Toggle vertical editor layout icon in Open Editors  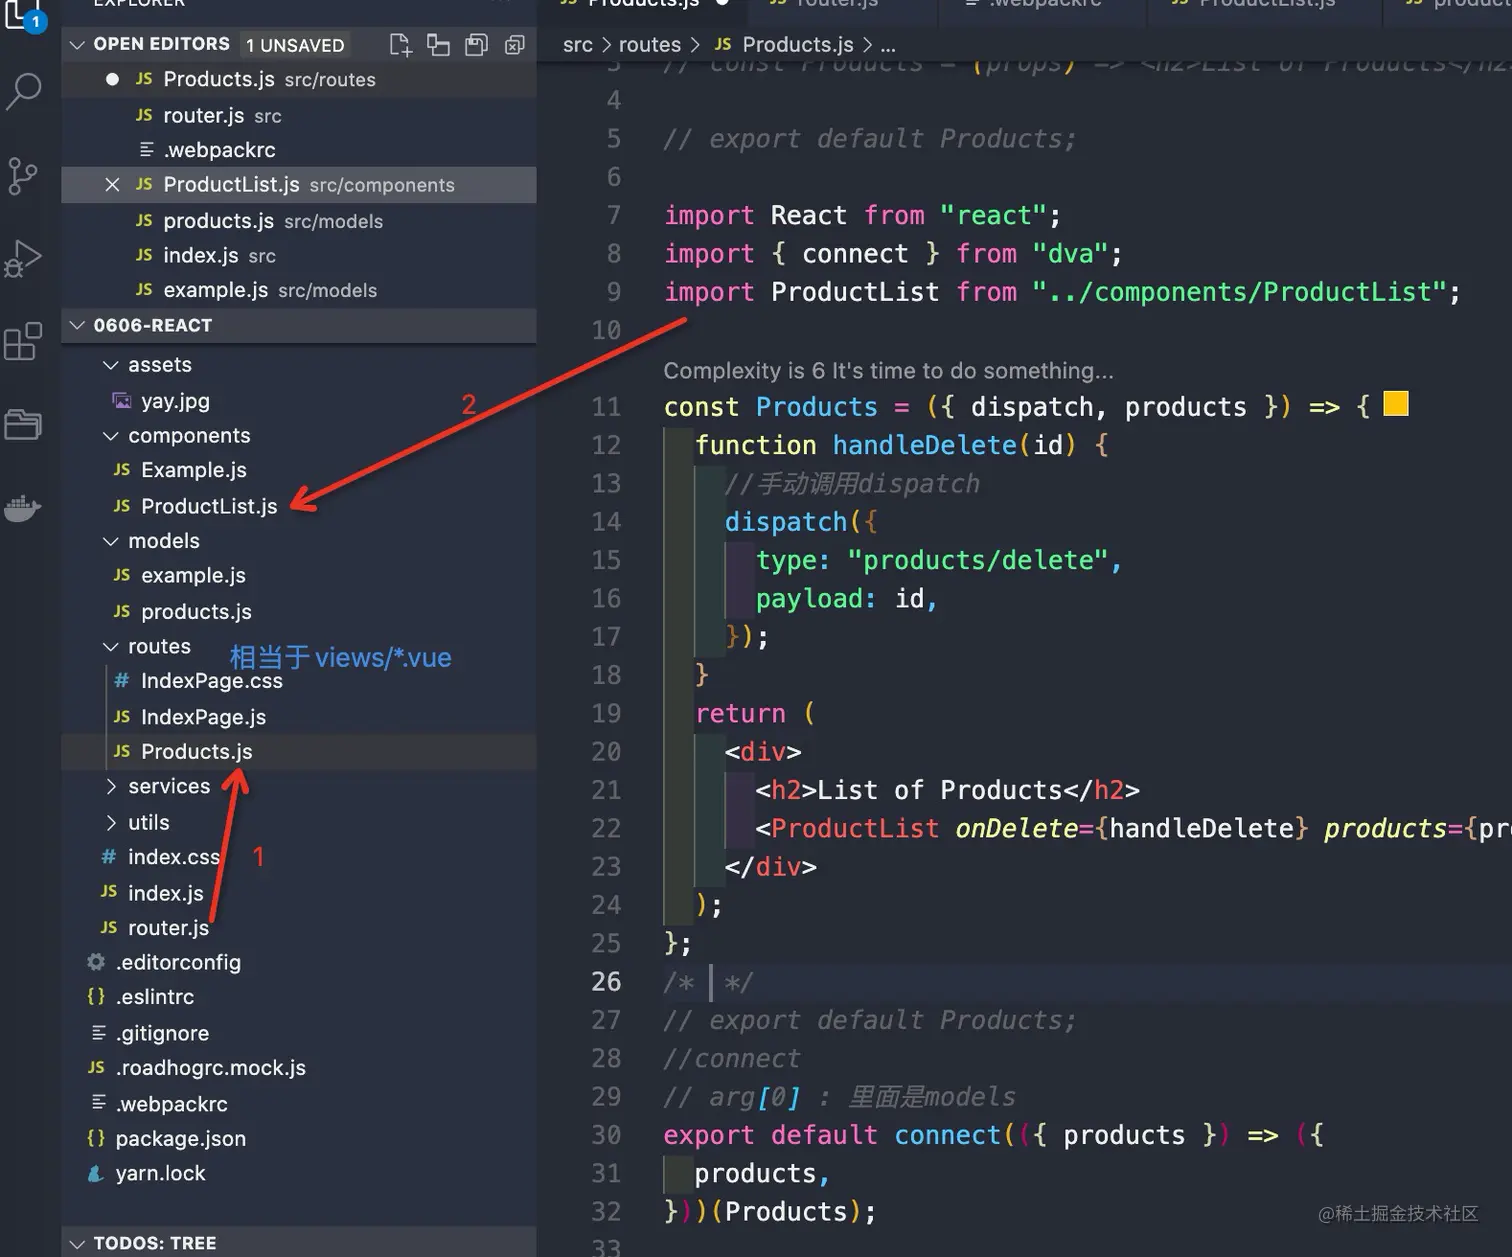click(438, 45)
